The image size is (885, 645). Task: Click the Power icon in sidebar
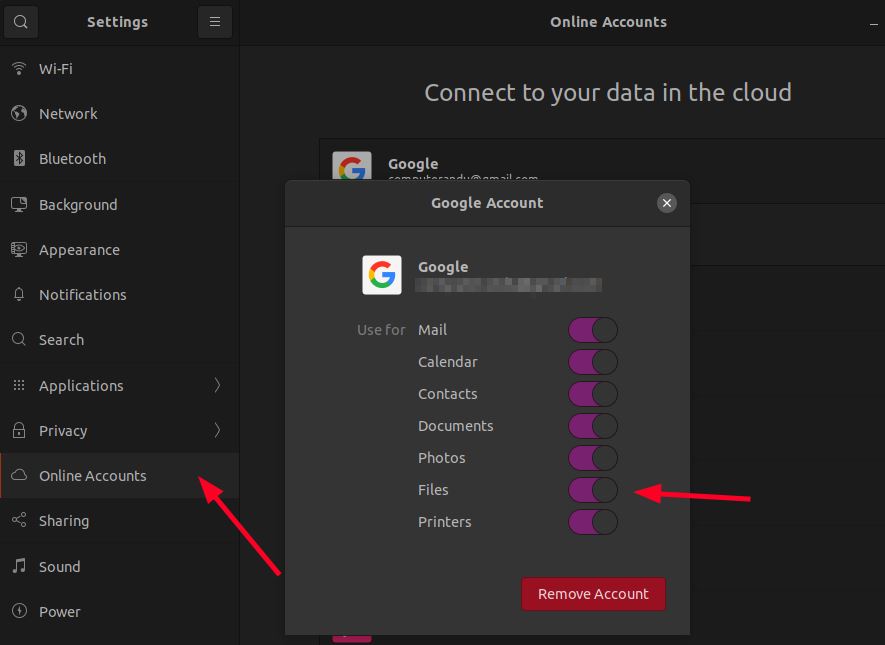[19, 611]
